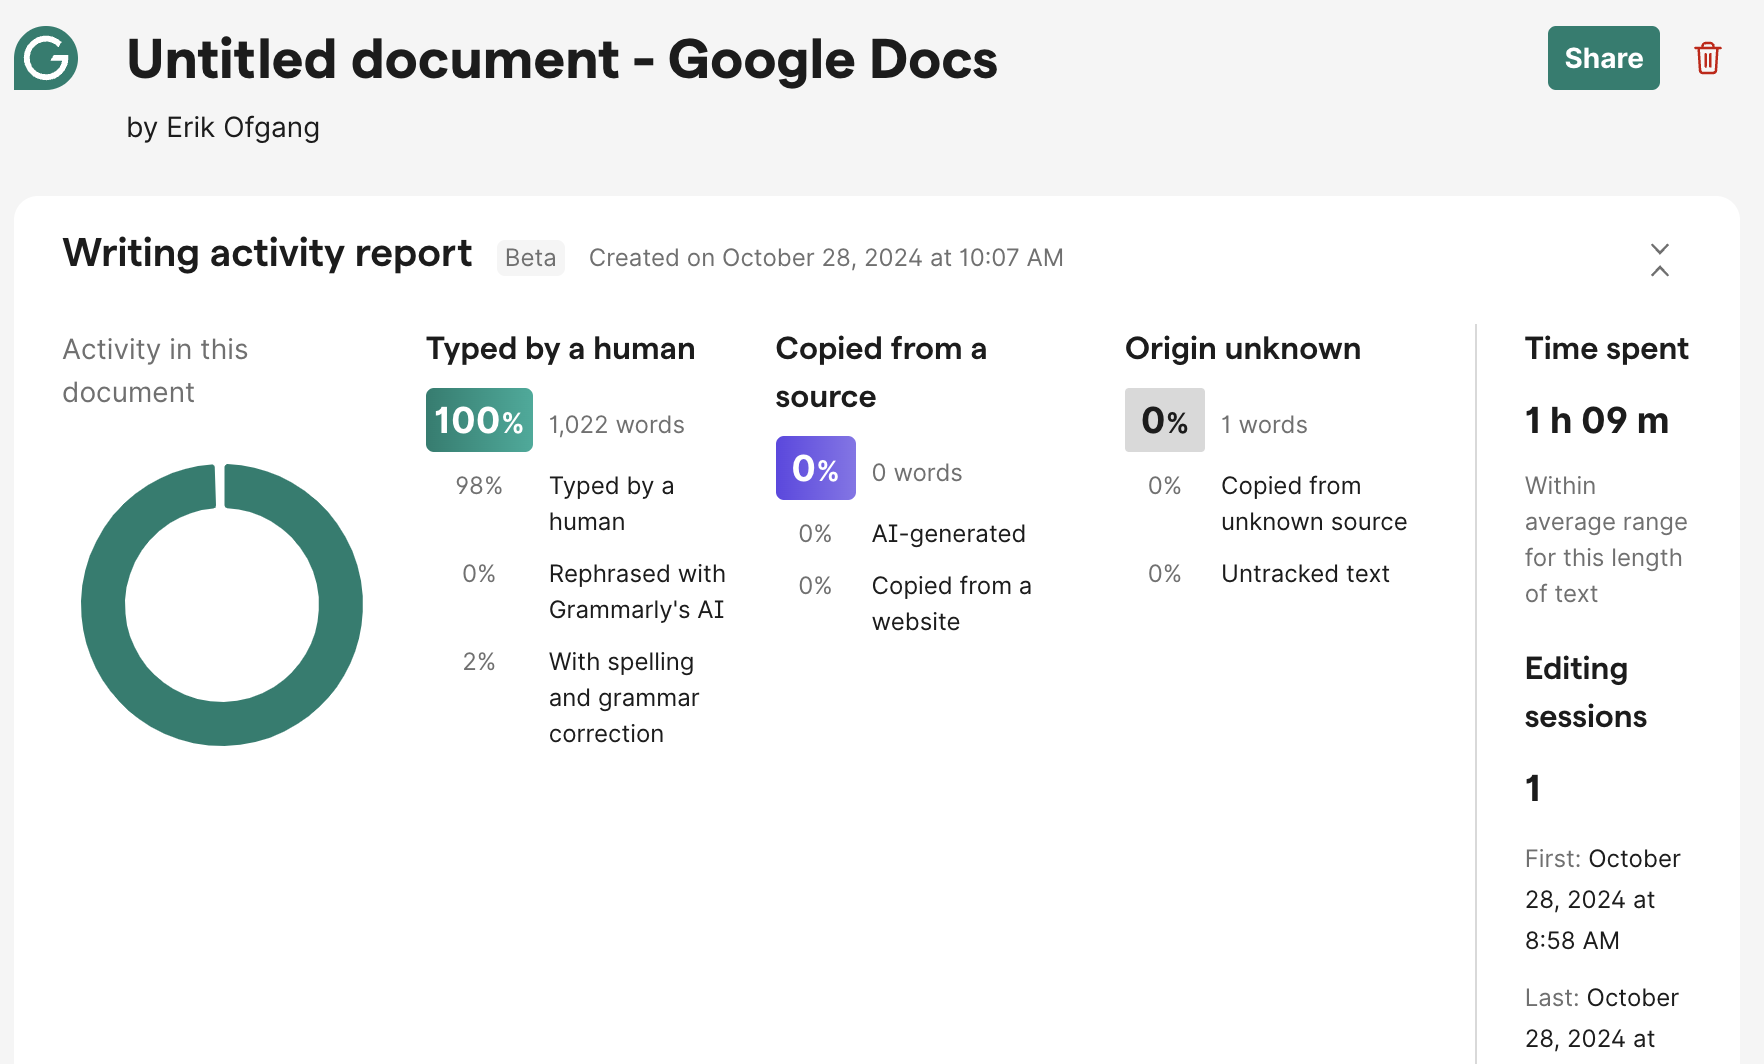Click the Grammarly logo icon
Image resolution: width=1764 pixels, height=1064 pixels.
click(45, 58)
